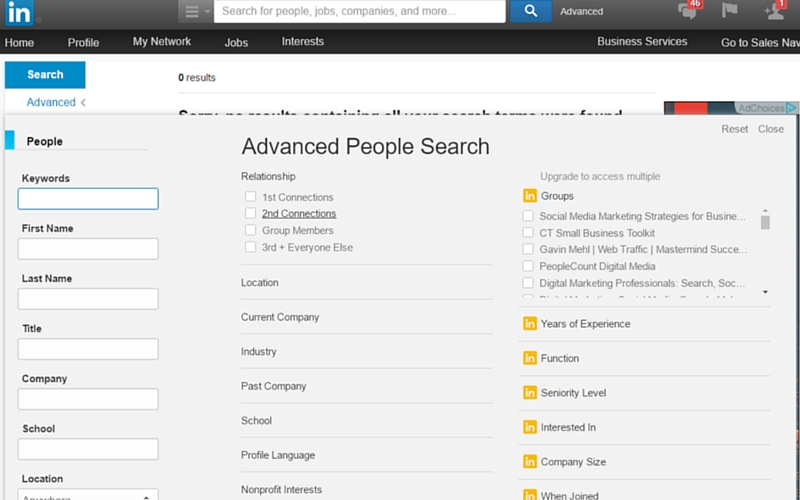This screenshot has width=800, height=500.
Task: Click the premium icon beside Interested In
Action: (530, 427)
